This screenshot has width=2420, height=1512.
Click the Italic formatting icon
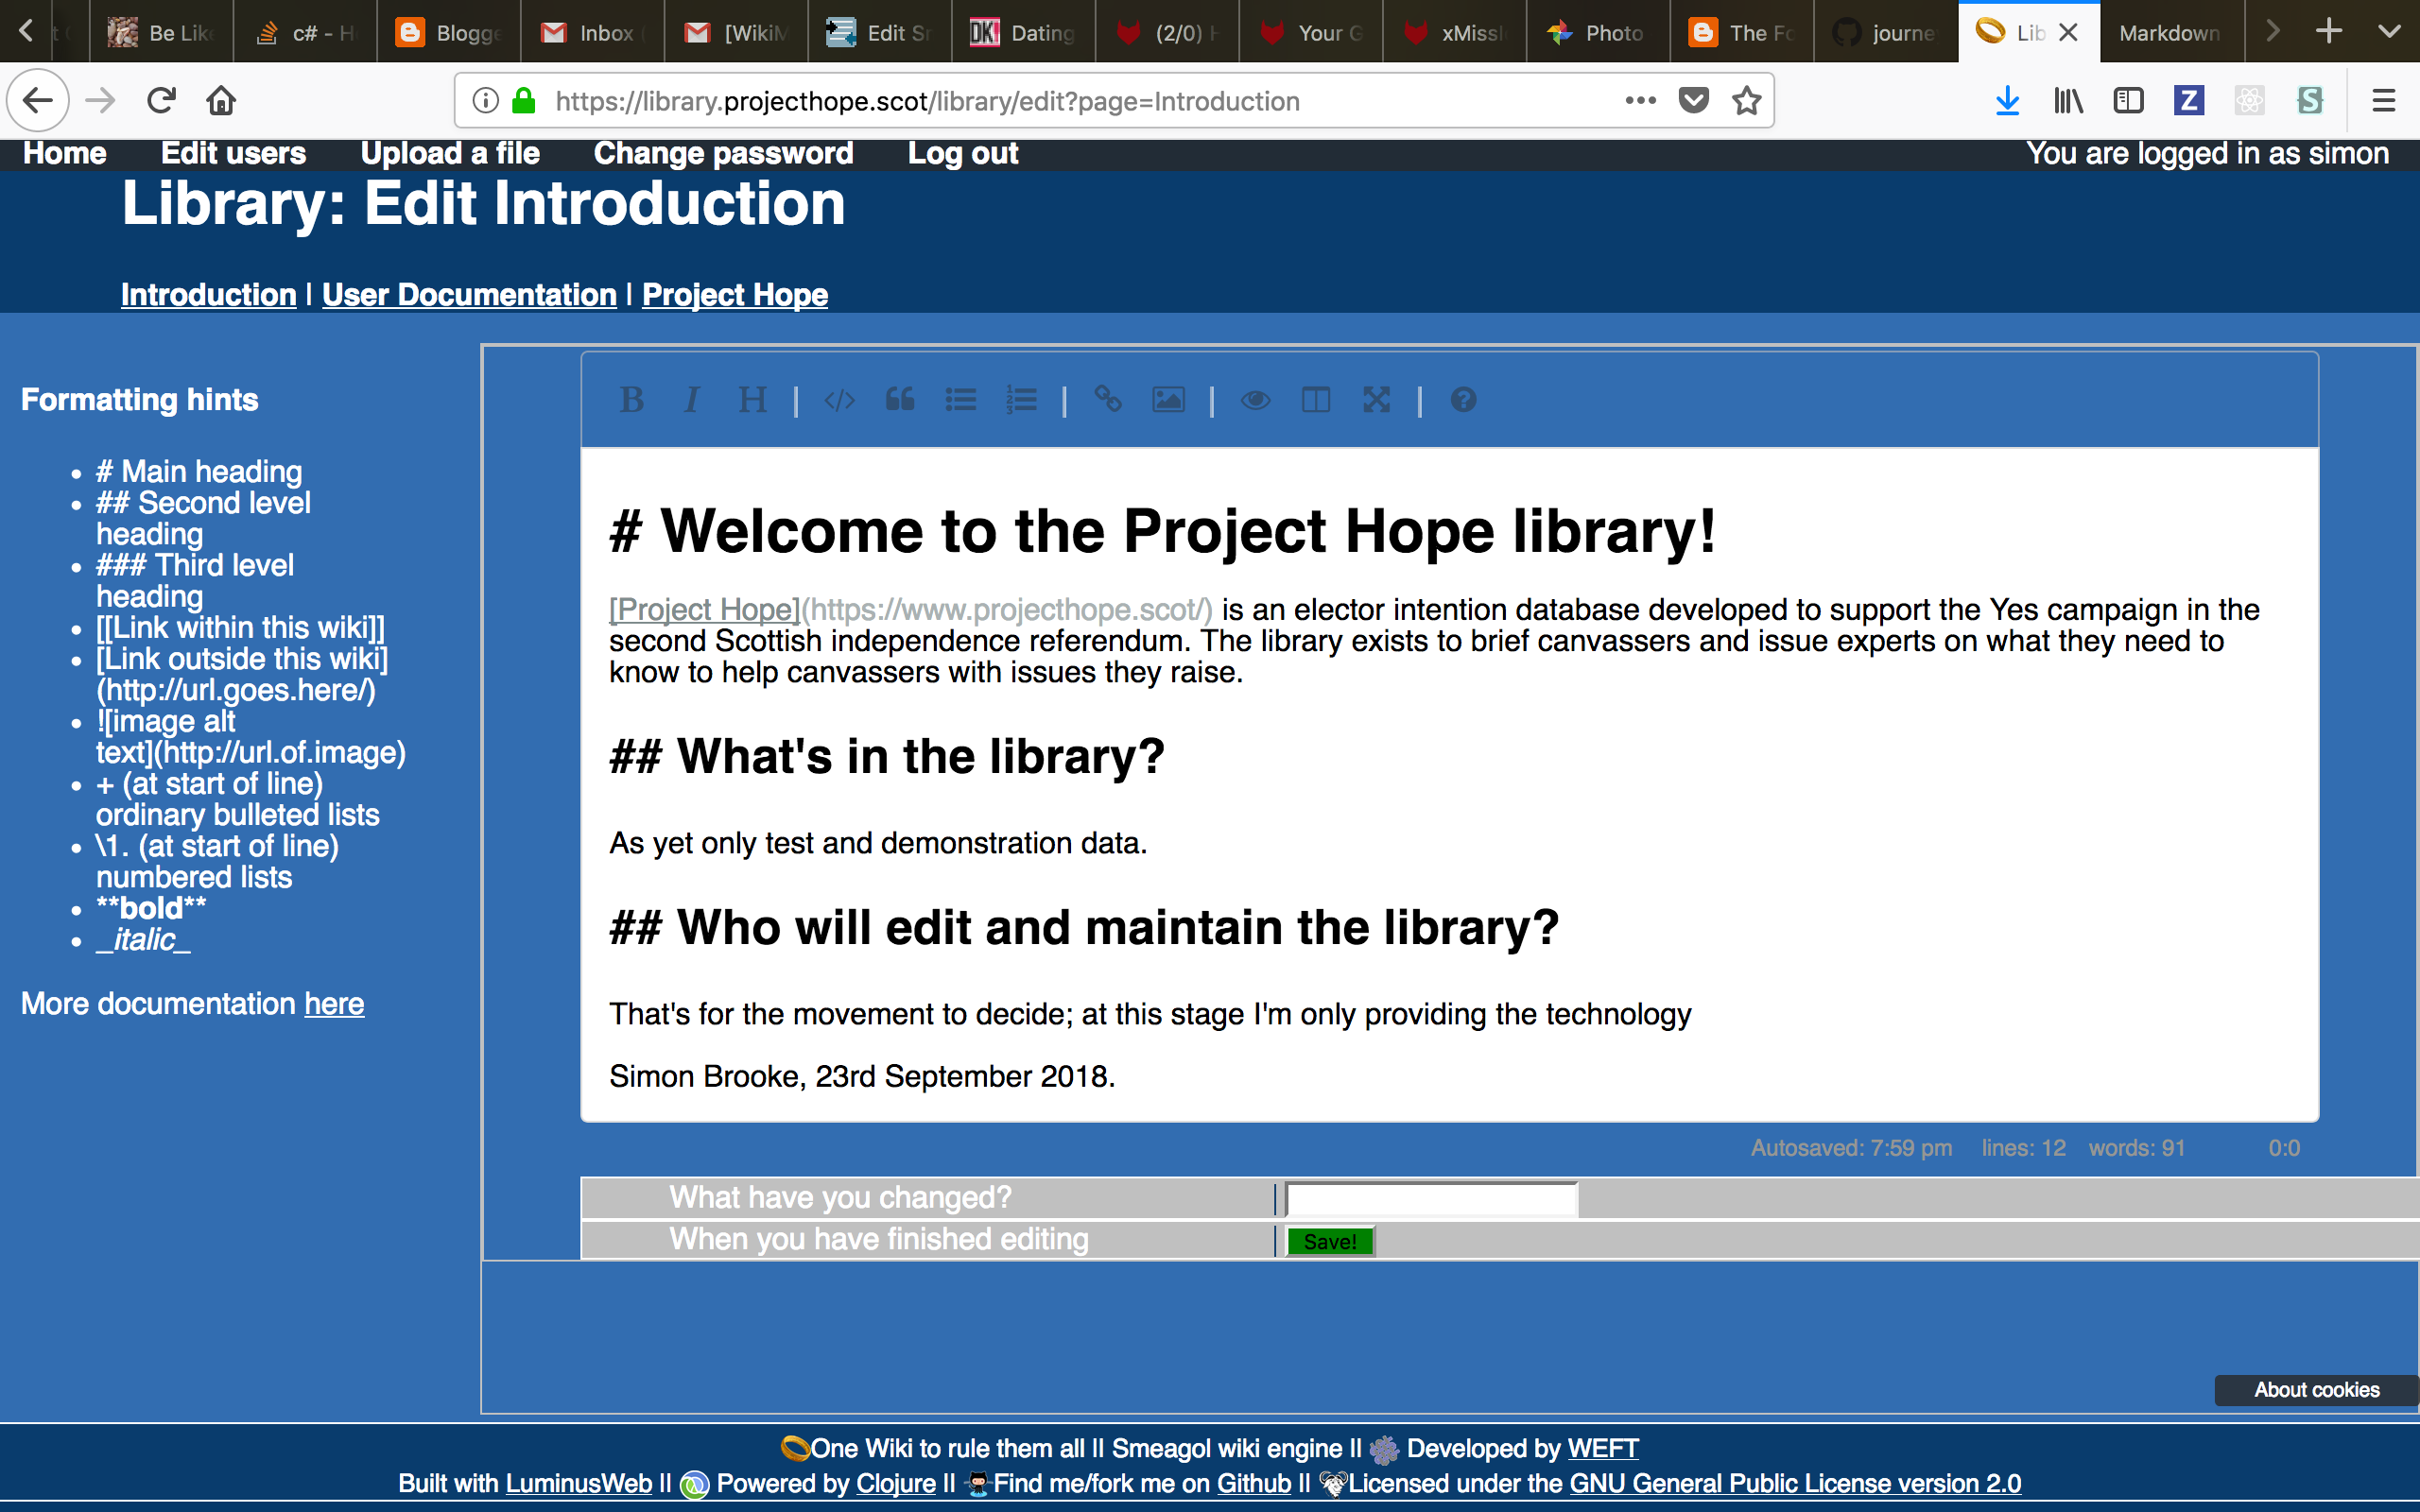pos(691,400)
